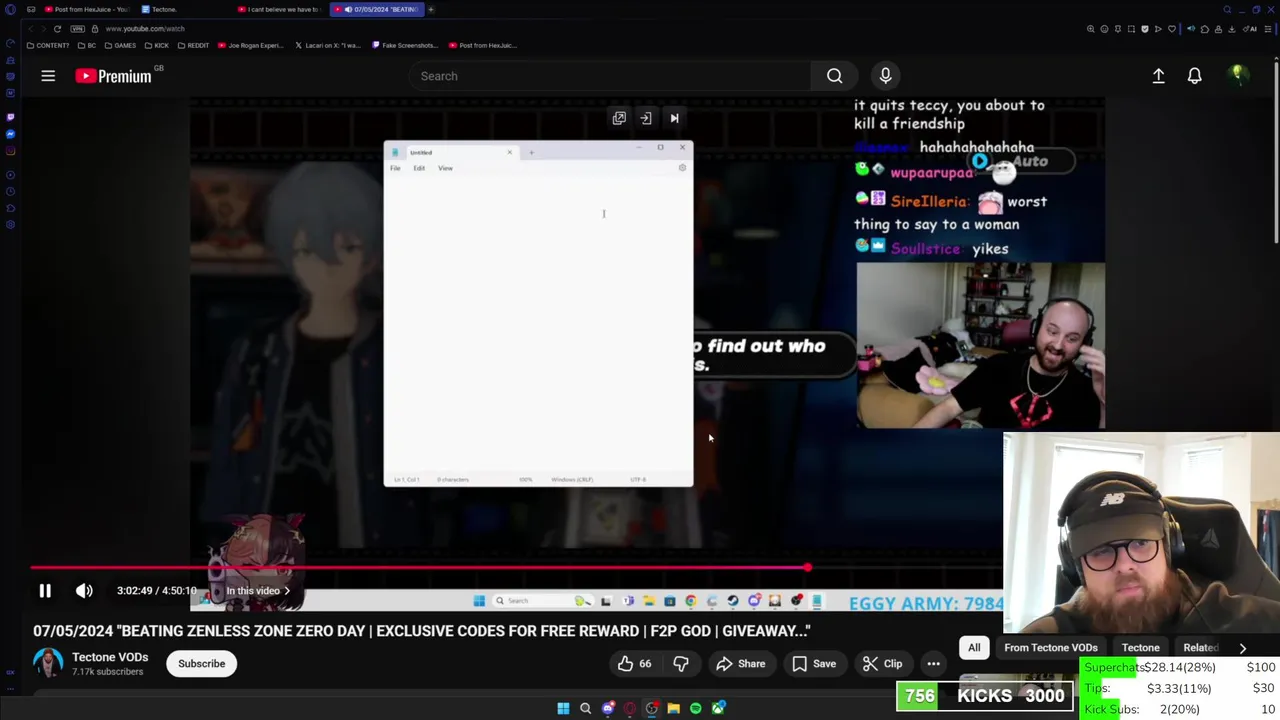Viewport: 1280px width, 720px height.
Task: Open the YouTube guide hamburger menu
Action: click(47, 76)
